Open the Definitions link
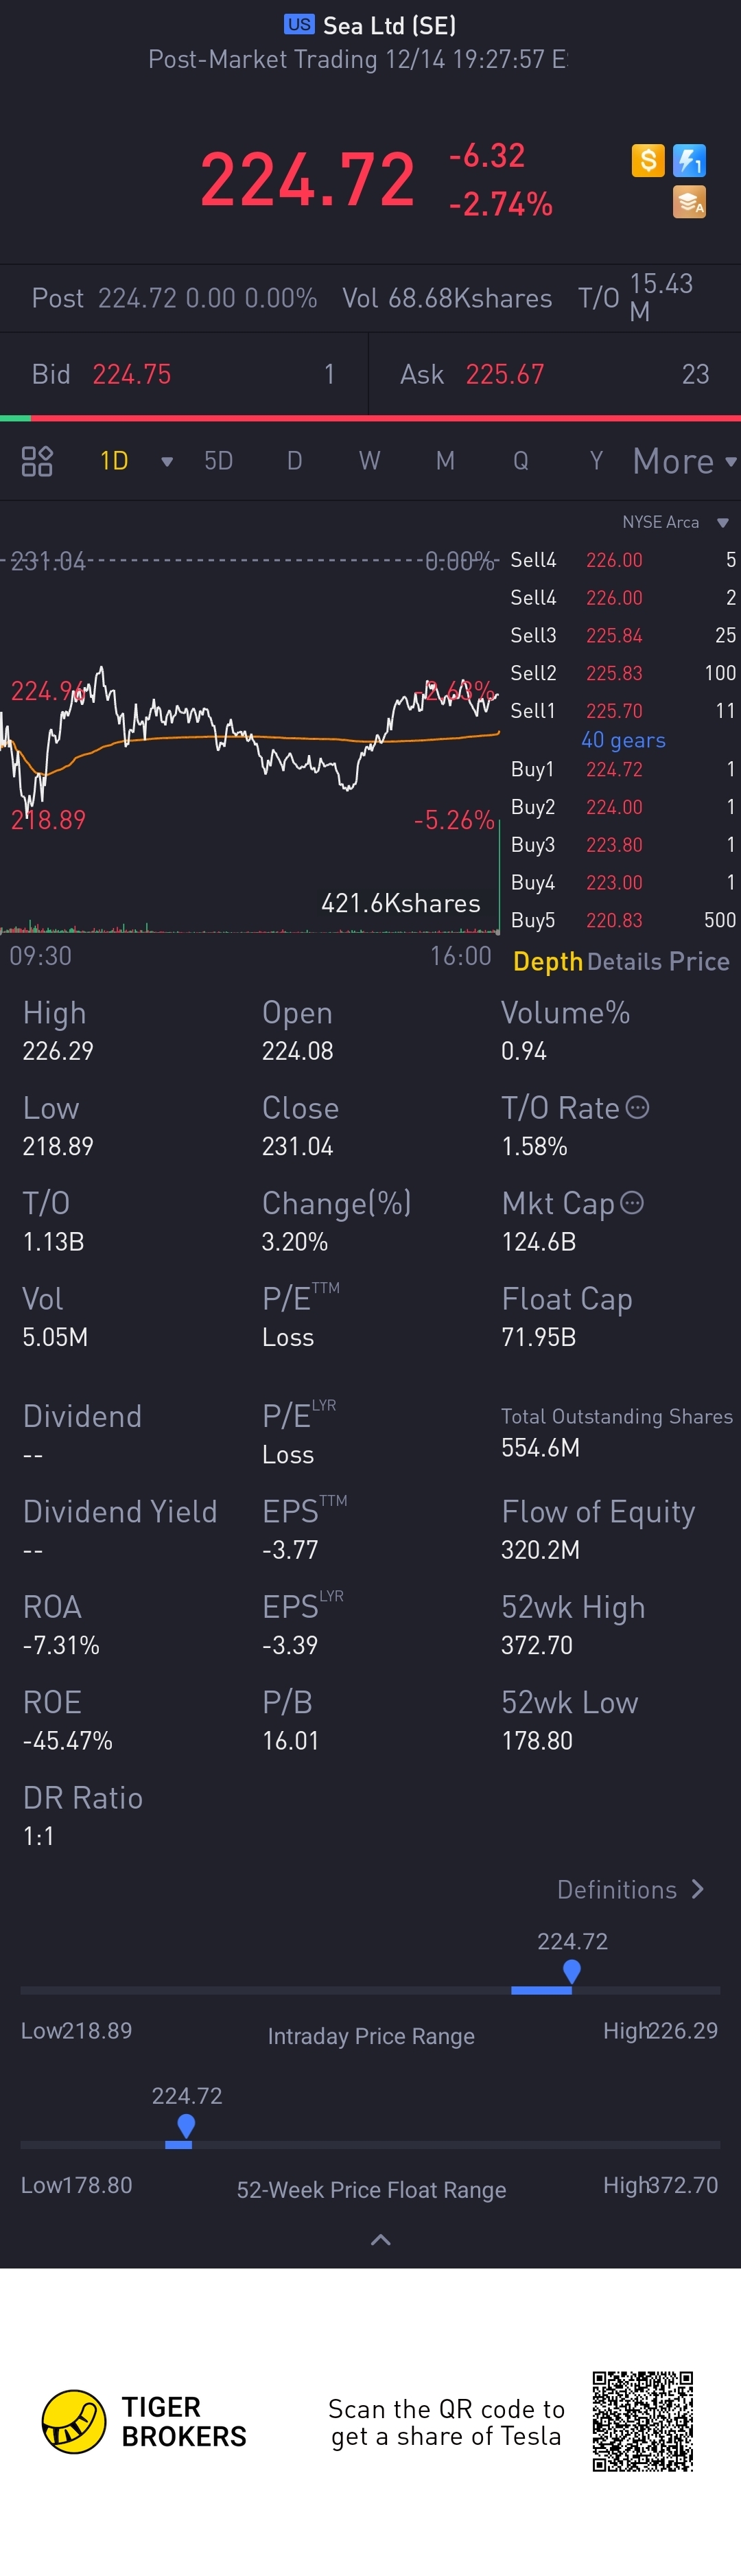Viewport: 741px width, 2576px height. click(630, 1889)
